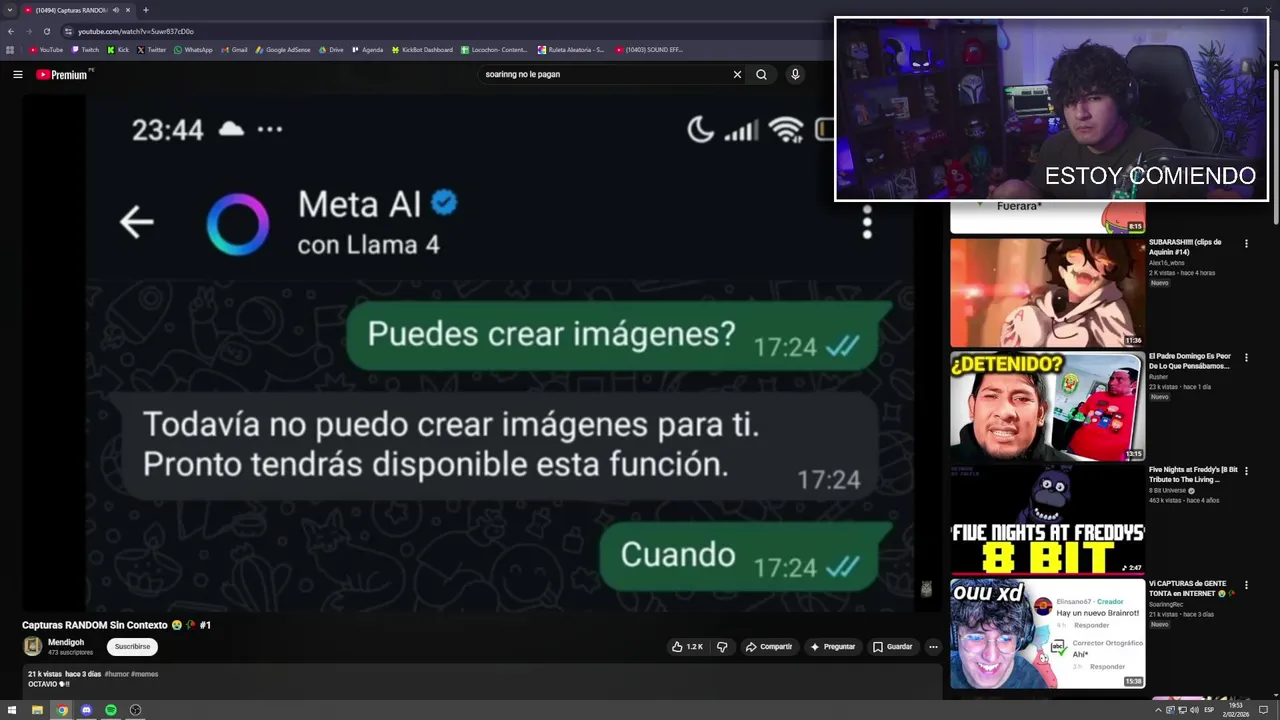The image size is (1280, 720).
Task: Subscribe to Mendigoh with Suscribirse button
Action: (132, 647)
